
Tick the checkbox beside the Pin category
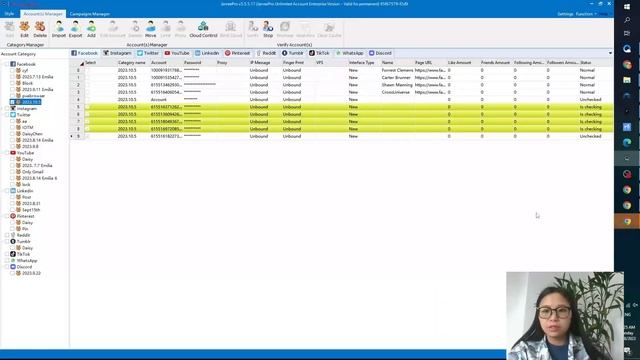tap(12, 229)
